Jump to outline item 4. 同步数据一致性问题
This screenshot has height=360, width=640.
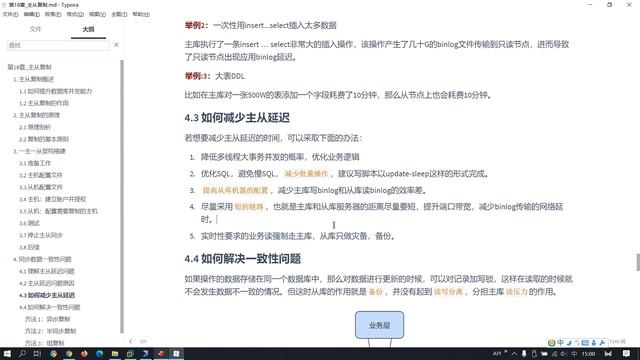click(42, 259)
